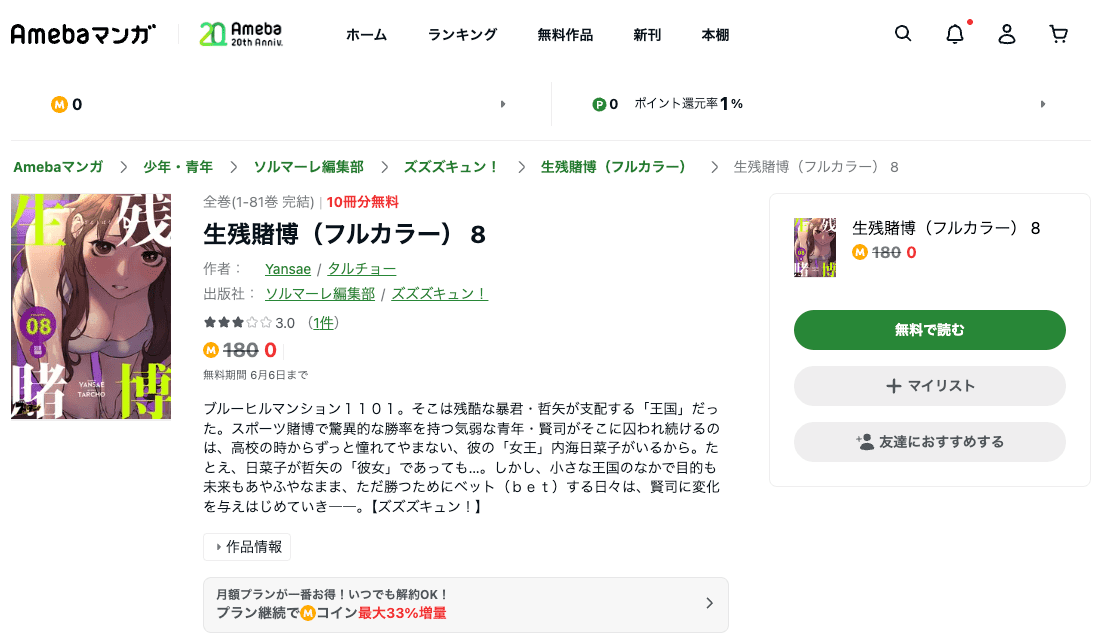1098x641 pixels.
Task: Open the shopping cart icon
Action: (x=1059, y=34)
